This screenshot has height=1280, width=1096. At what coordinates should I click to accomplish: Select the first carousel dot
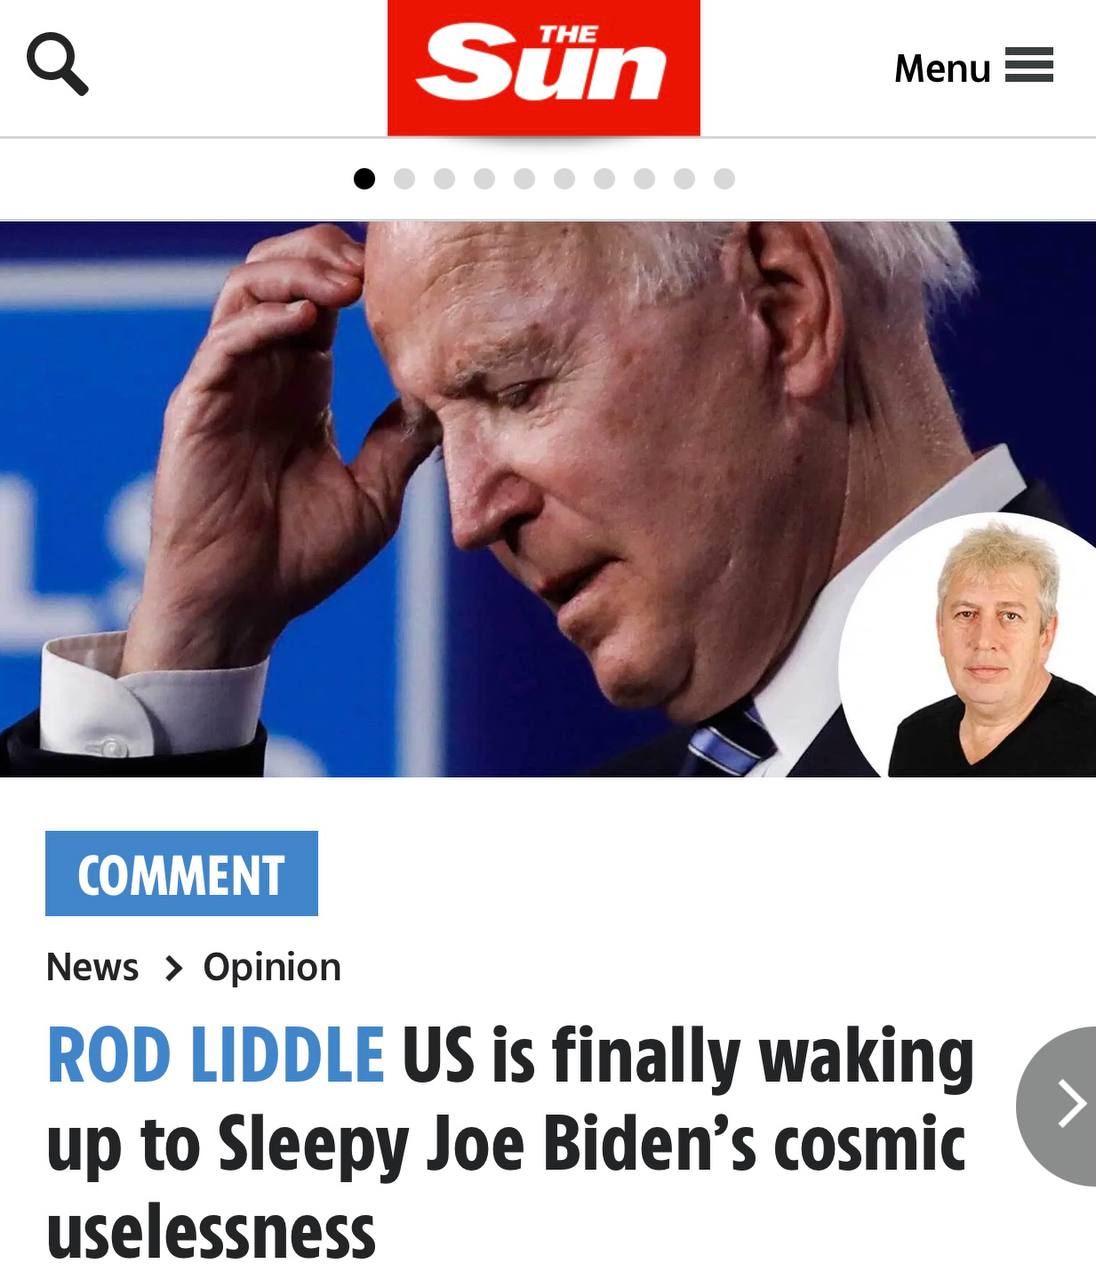pos(365,179)
